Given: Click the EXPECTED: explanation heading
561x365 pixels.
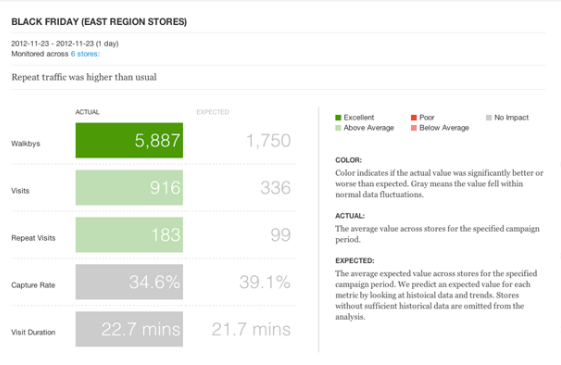Looking at the screenshot, I should (x=355, y=261).
